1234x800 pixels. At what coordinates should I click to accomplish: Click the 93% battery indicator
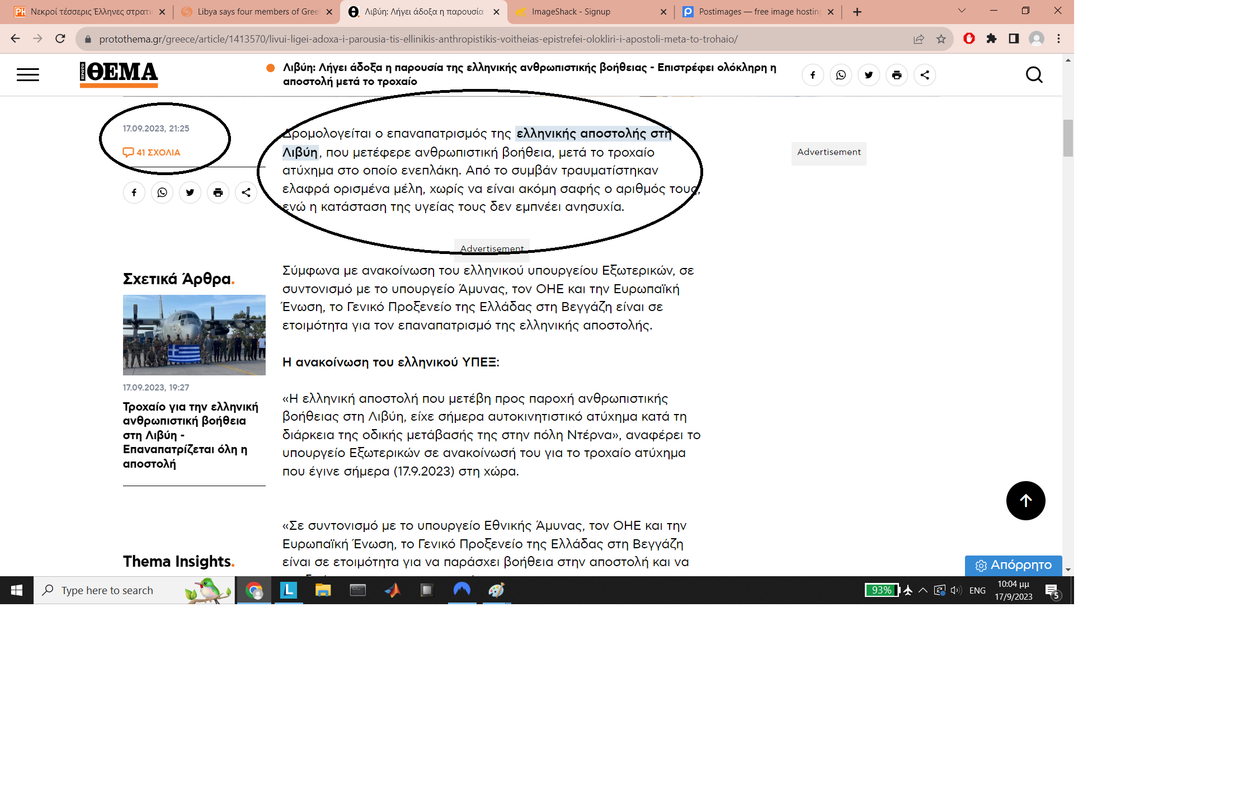coord(883,590)
